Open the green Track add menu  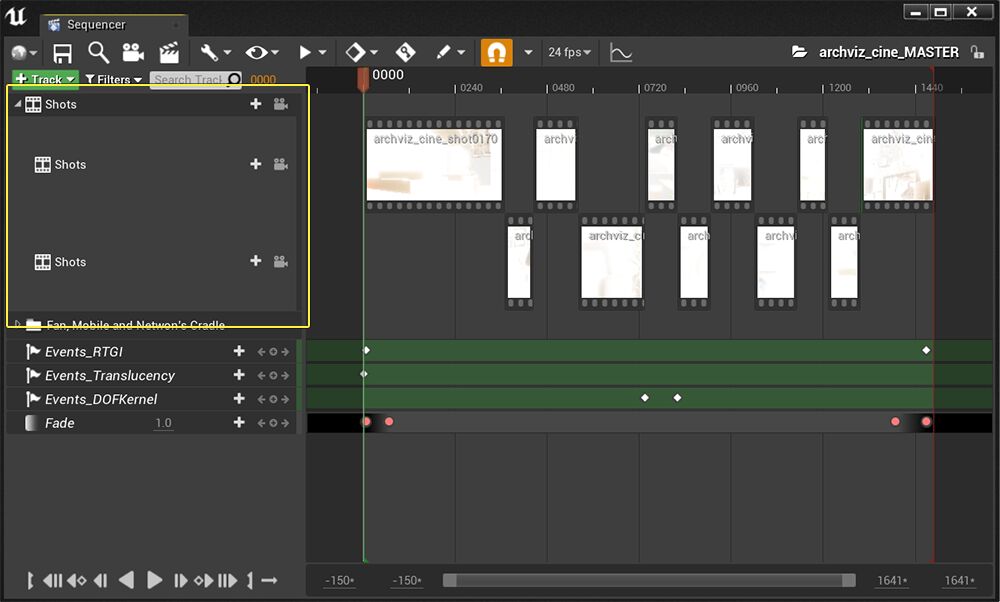[45, 79]
